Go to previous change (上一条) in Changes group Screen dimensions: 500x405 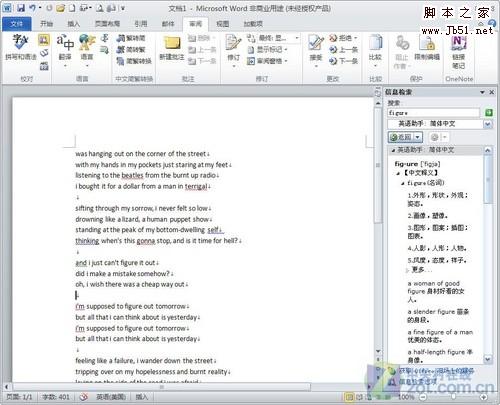(x=344, y=50)
